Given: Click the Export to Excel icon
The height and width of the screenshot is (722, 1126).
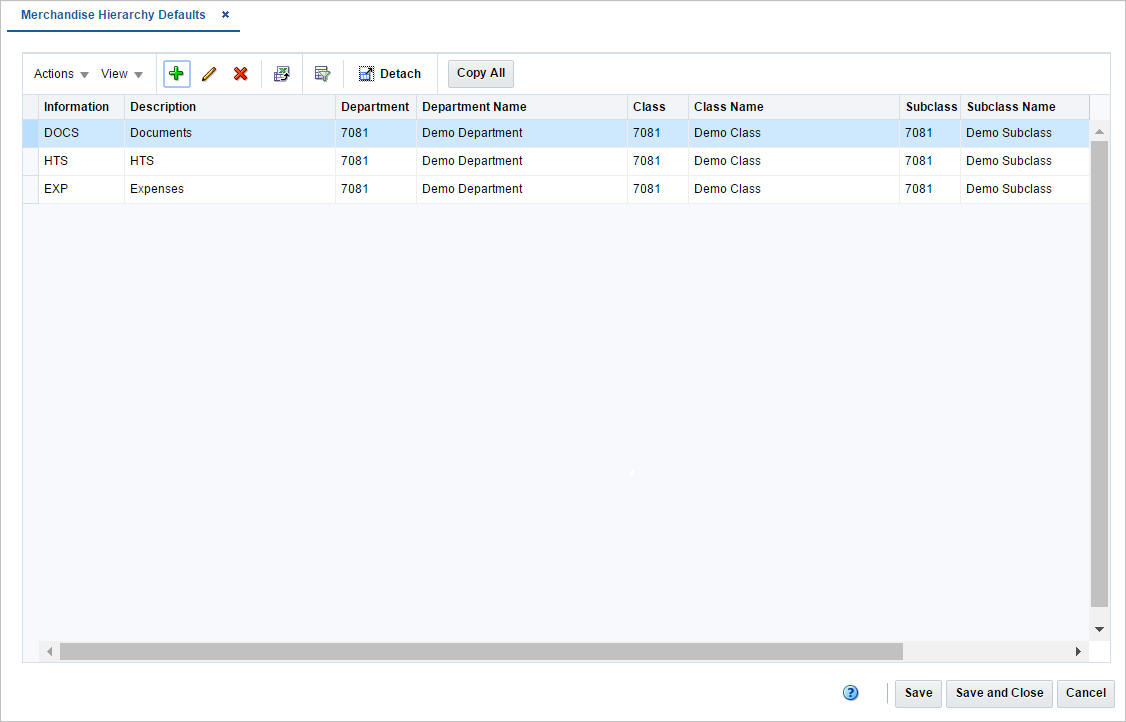Looking at the screenshot, I should coord(282,74).
